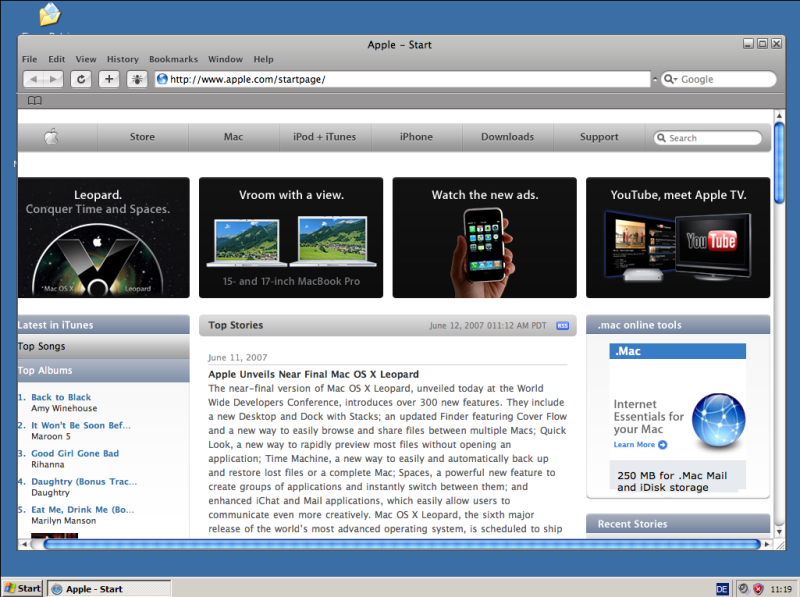Click the Reload page button
The height and width of the screenshot is (597, 800).
pos(81,79)
